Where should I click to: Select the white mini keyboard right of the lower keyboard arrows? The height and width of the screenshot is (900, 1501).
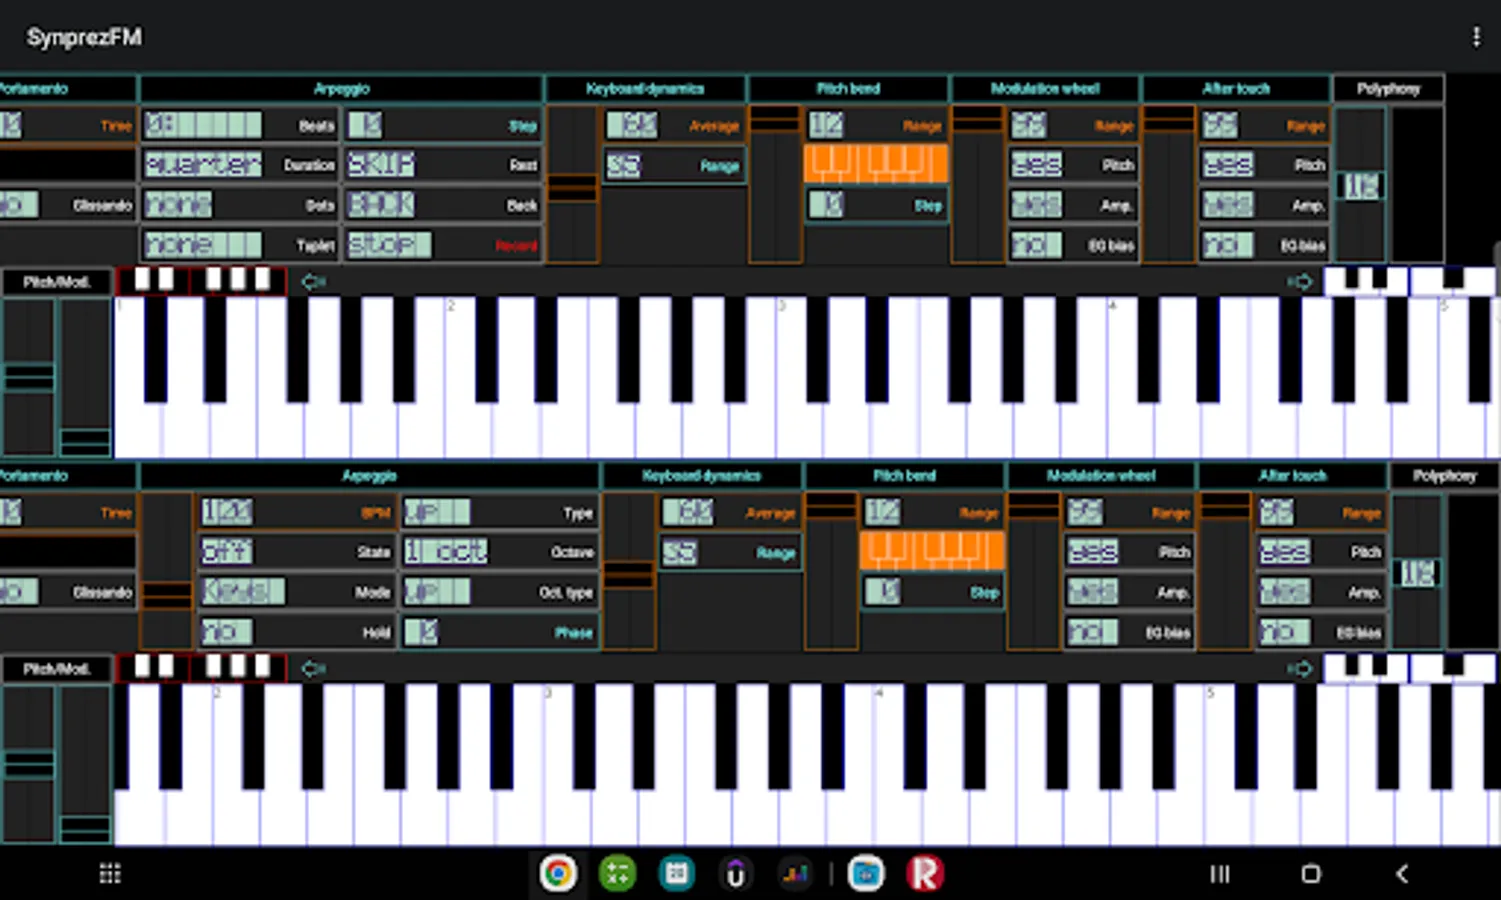pos(1410,668)
